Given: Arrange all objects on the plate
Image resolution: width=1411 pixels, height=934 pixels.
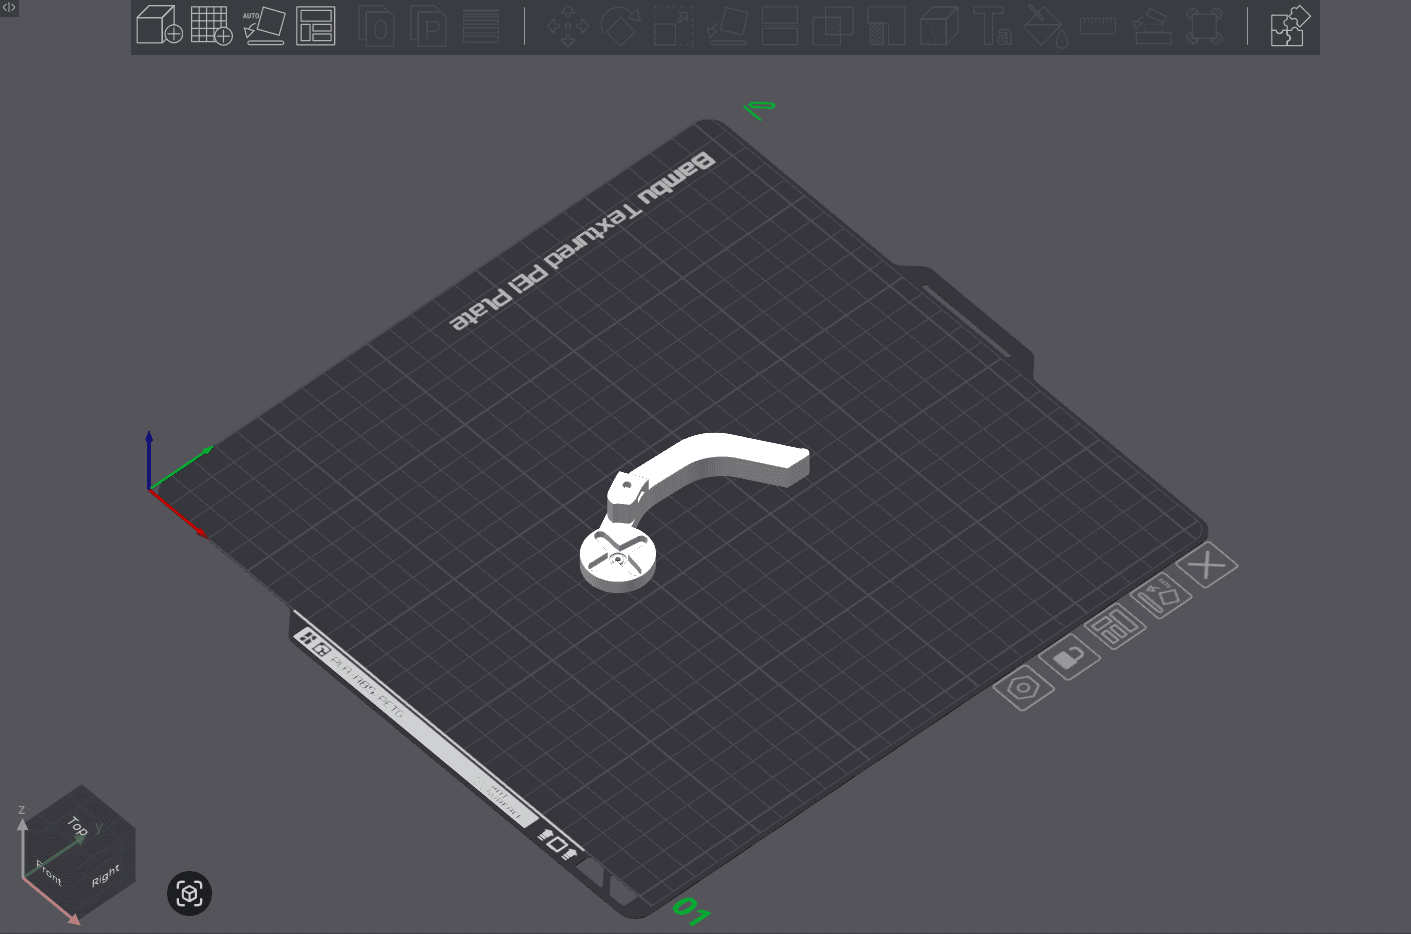Looking at the screenshot, I should (x=315, y=27).
